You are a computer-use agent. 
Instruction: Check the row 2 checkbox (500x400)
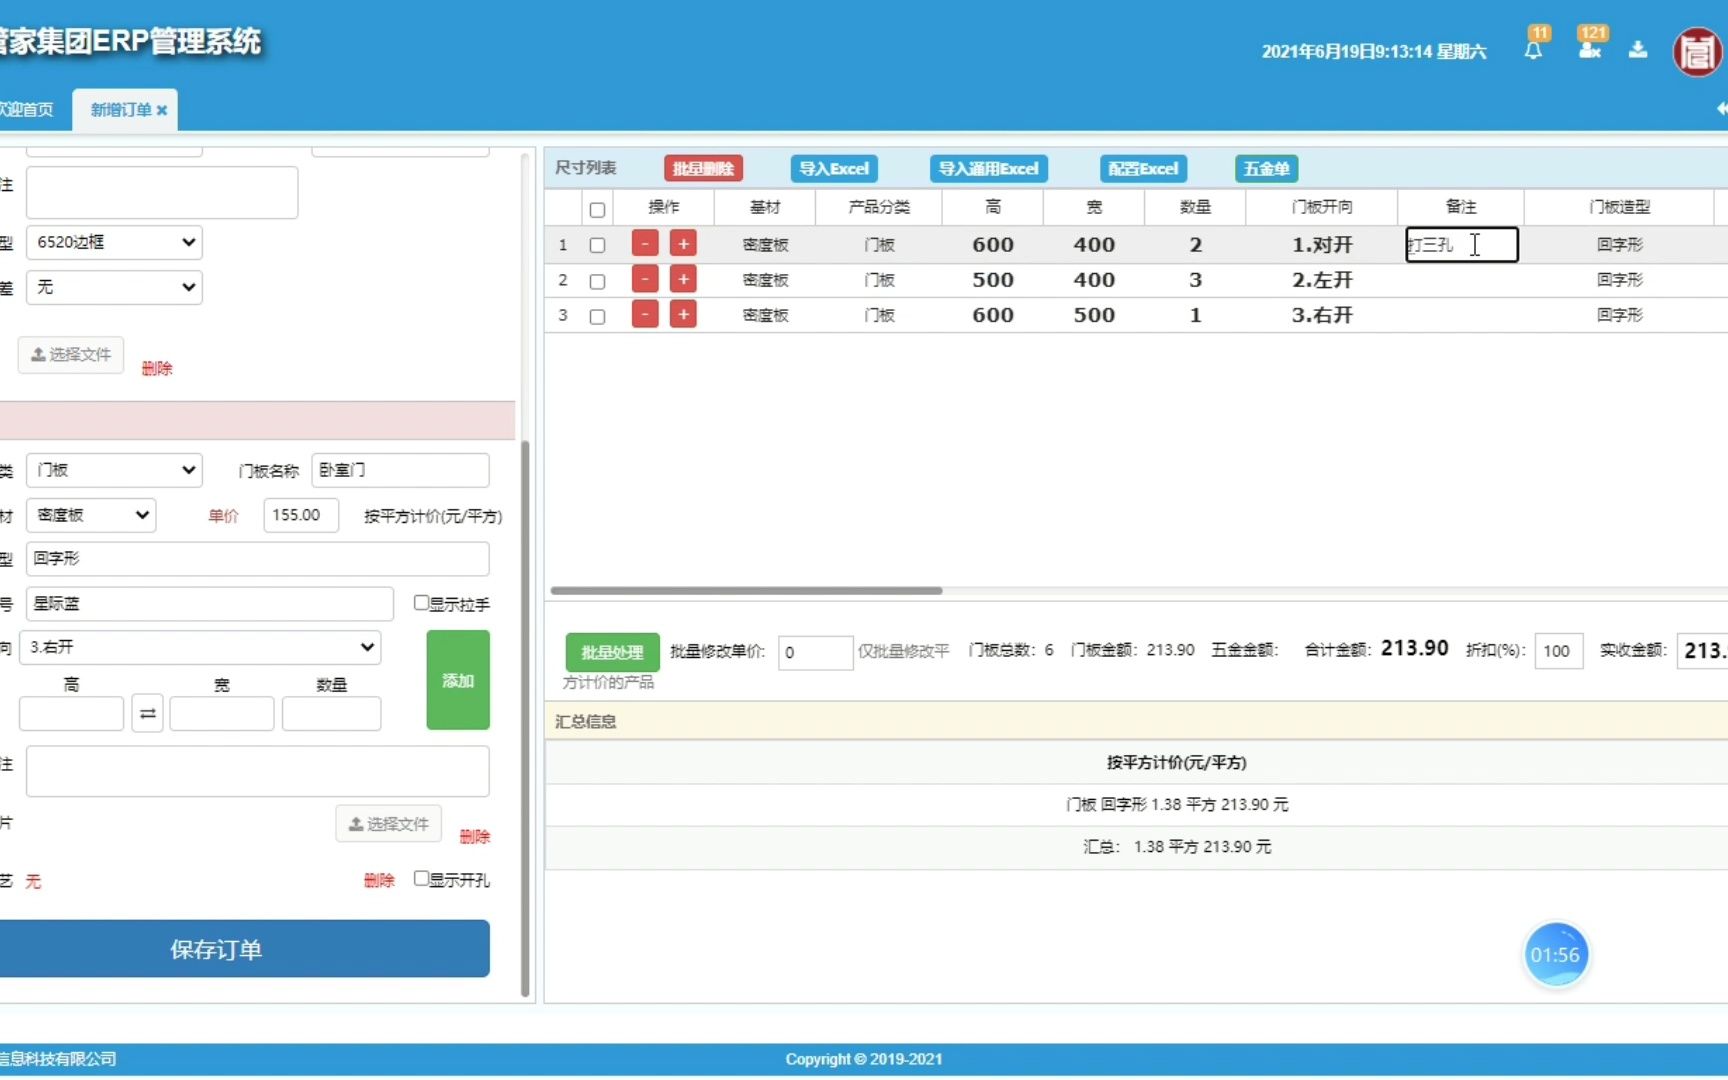597,281
